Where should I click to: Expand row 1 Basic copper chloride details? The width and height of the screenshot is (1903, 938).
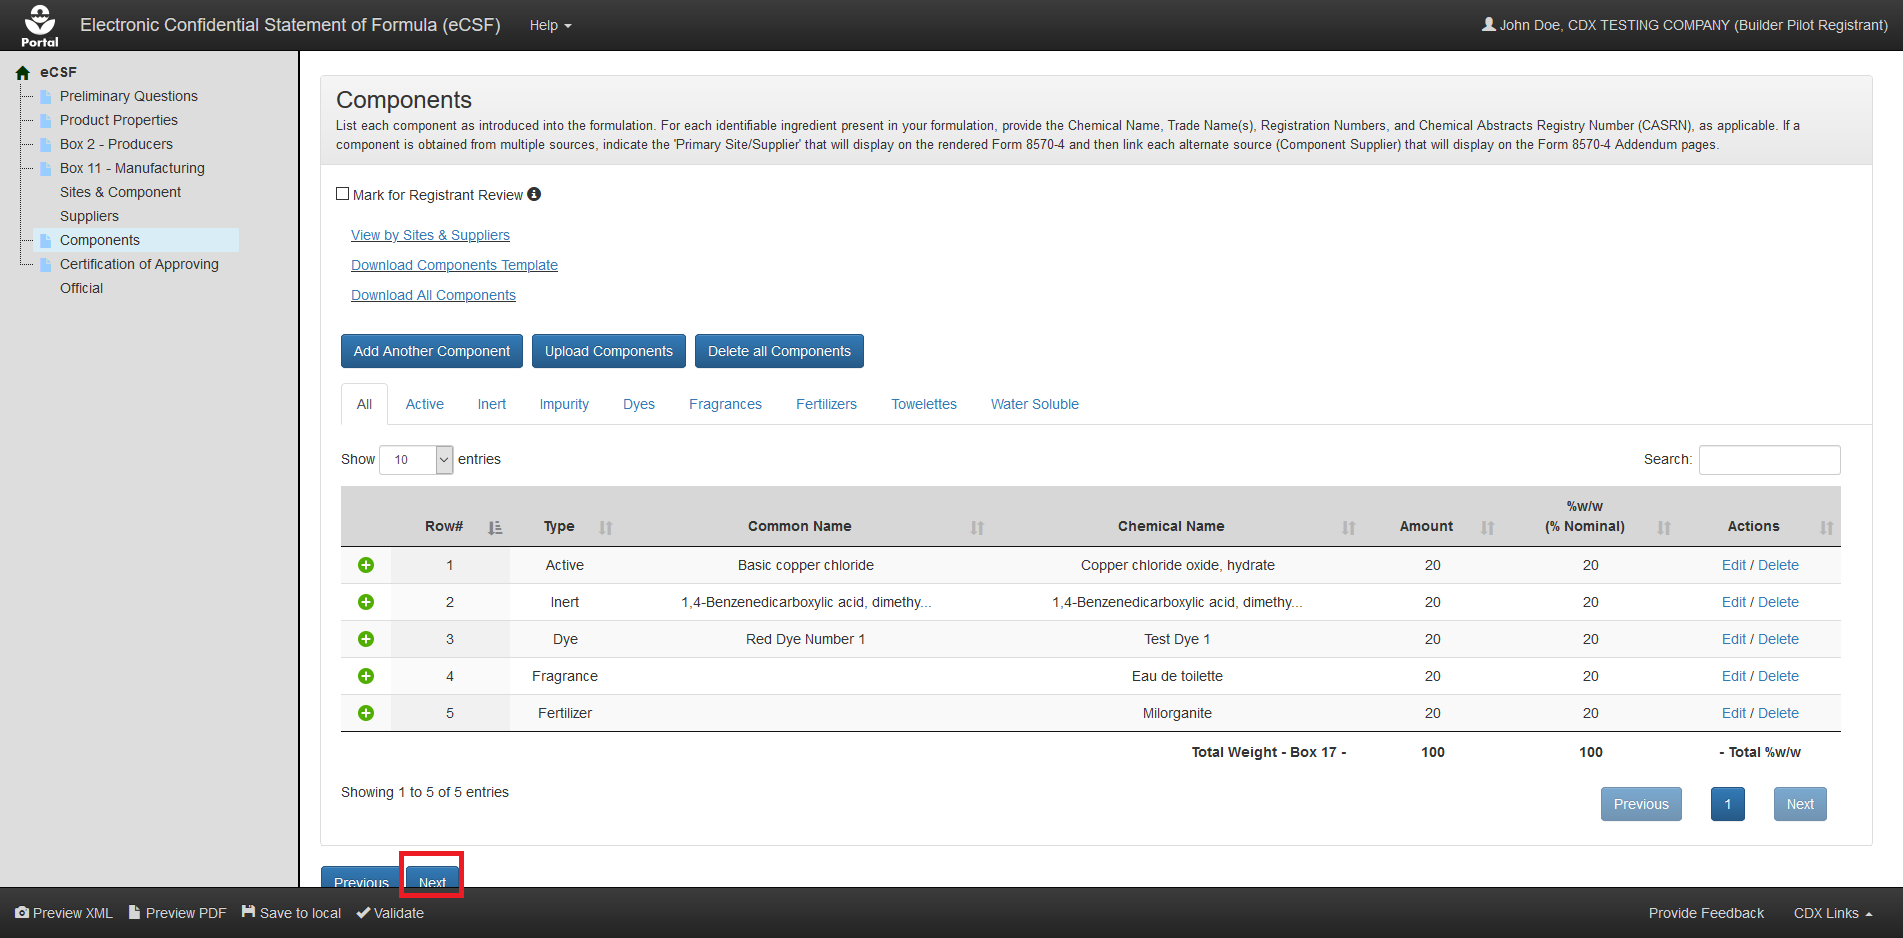pyautogui.click(x=366, y=565)
